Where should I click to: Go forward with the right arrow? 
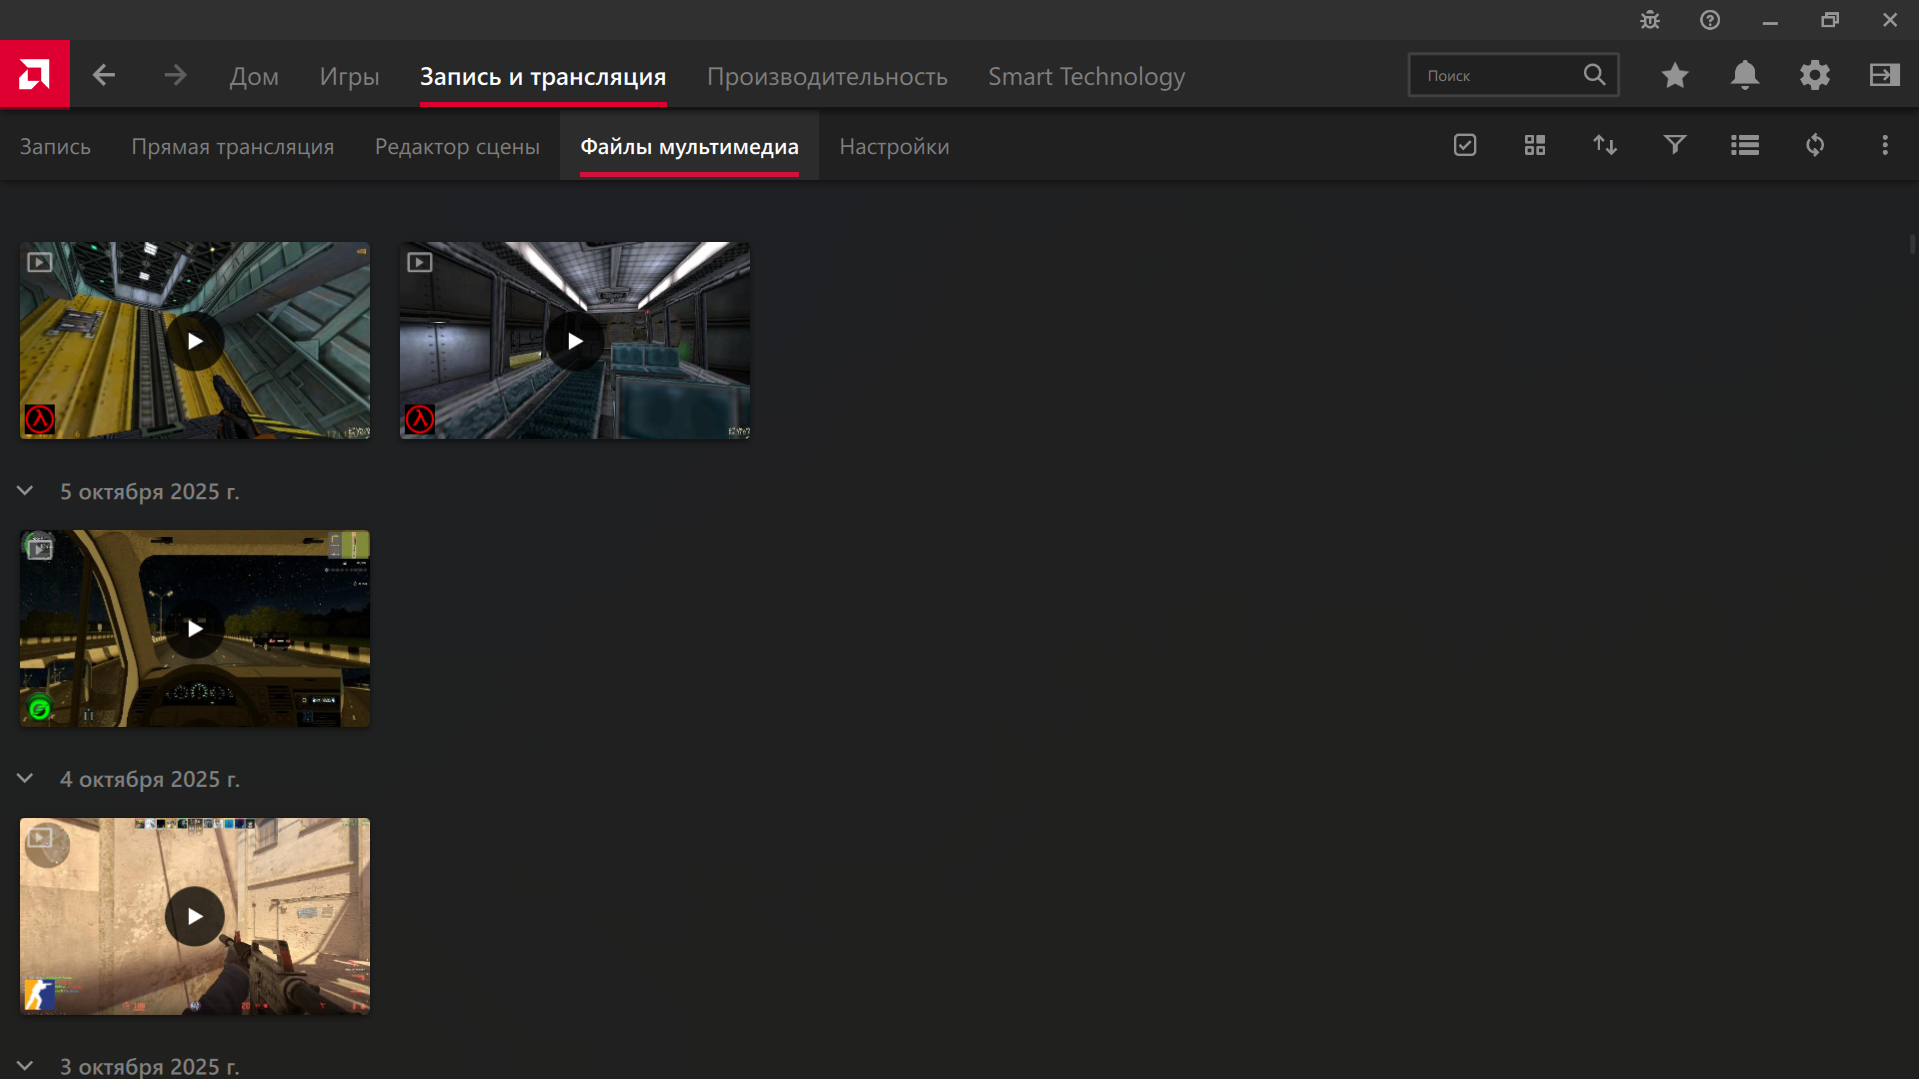click(175, 75)
